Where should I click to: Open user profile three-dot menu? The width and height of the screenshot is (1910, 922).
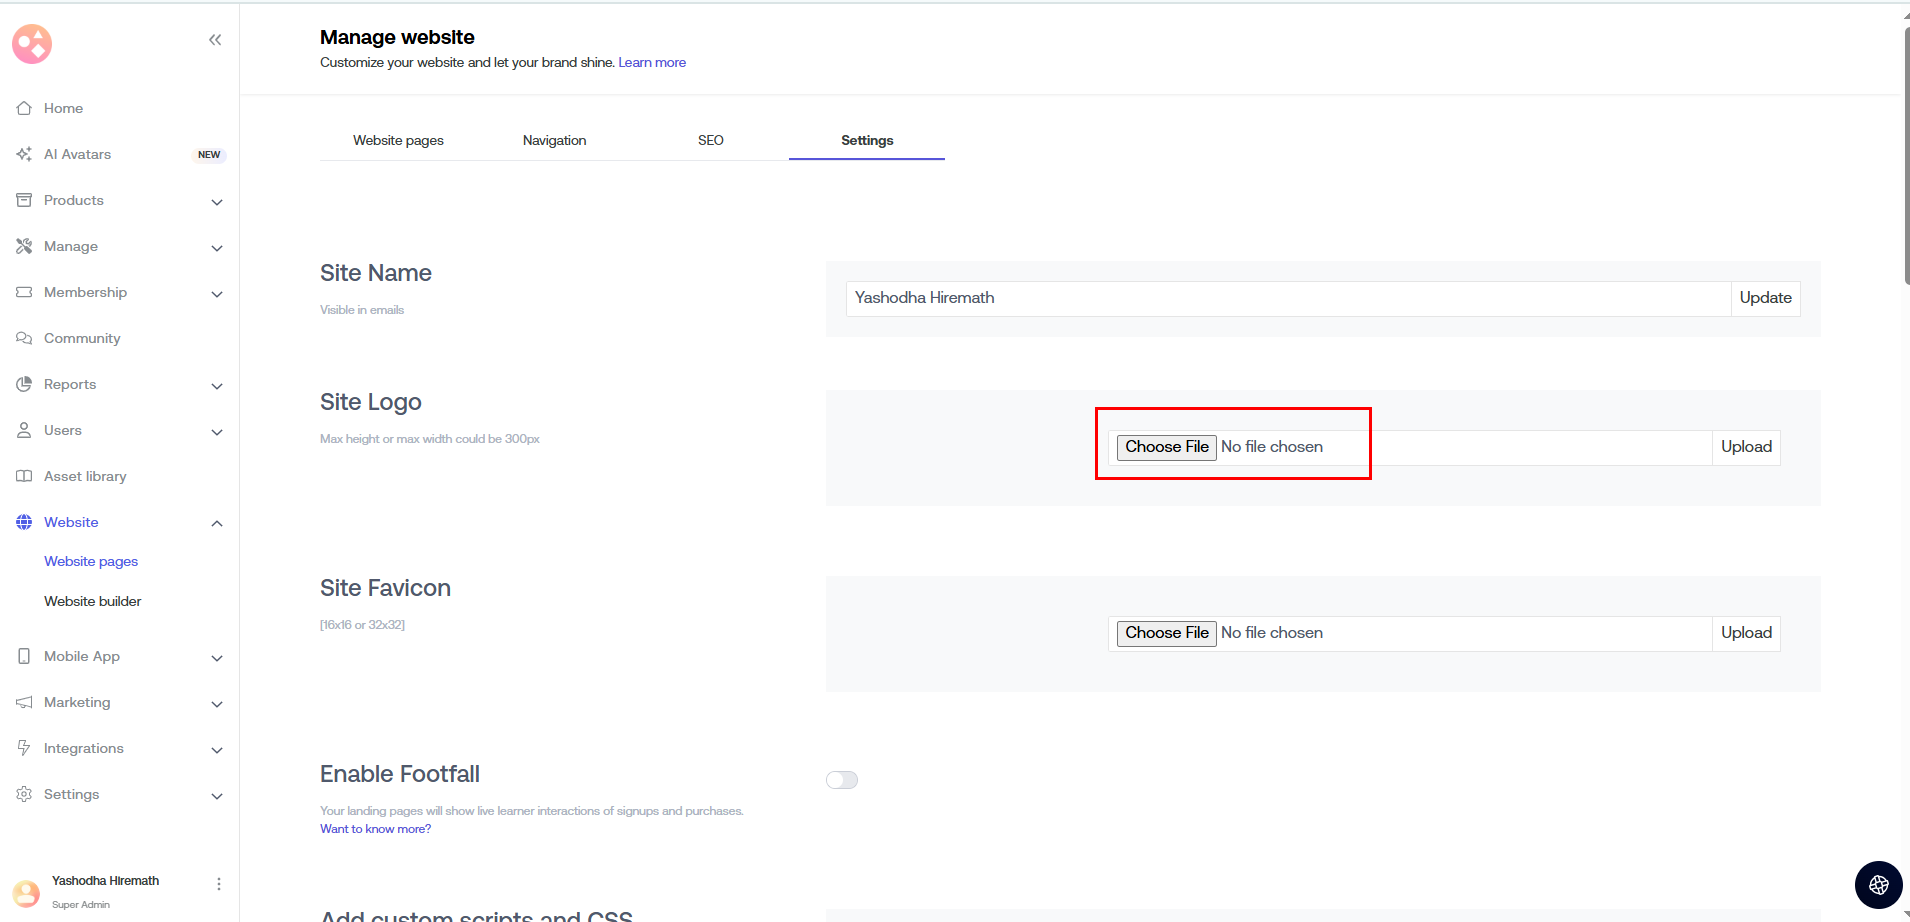coord(219,884)
